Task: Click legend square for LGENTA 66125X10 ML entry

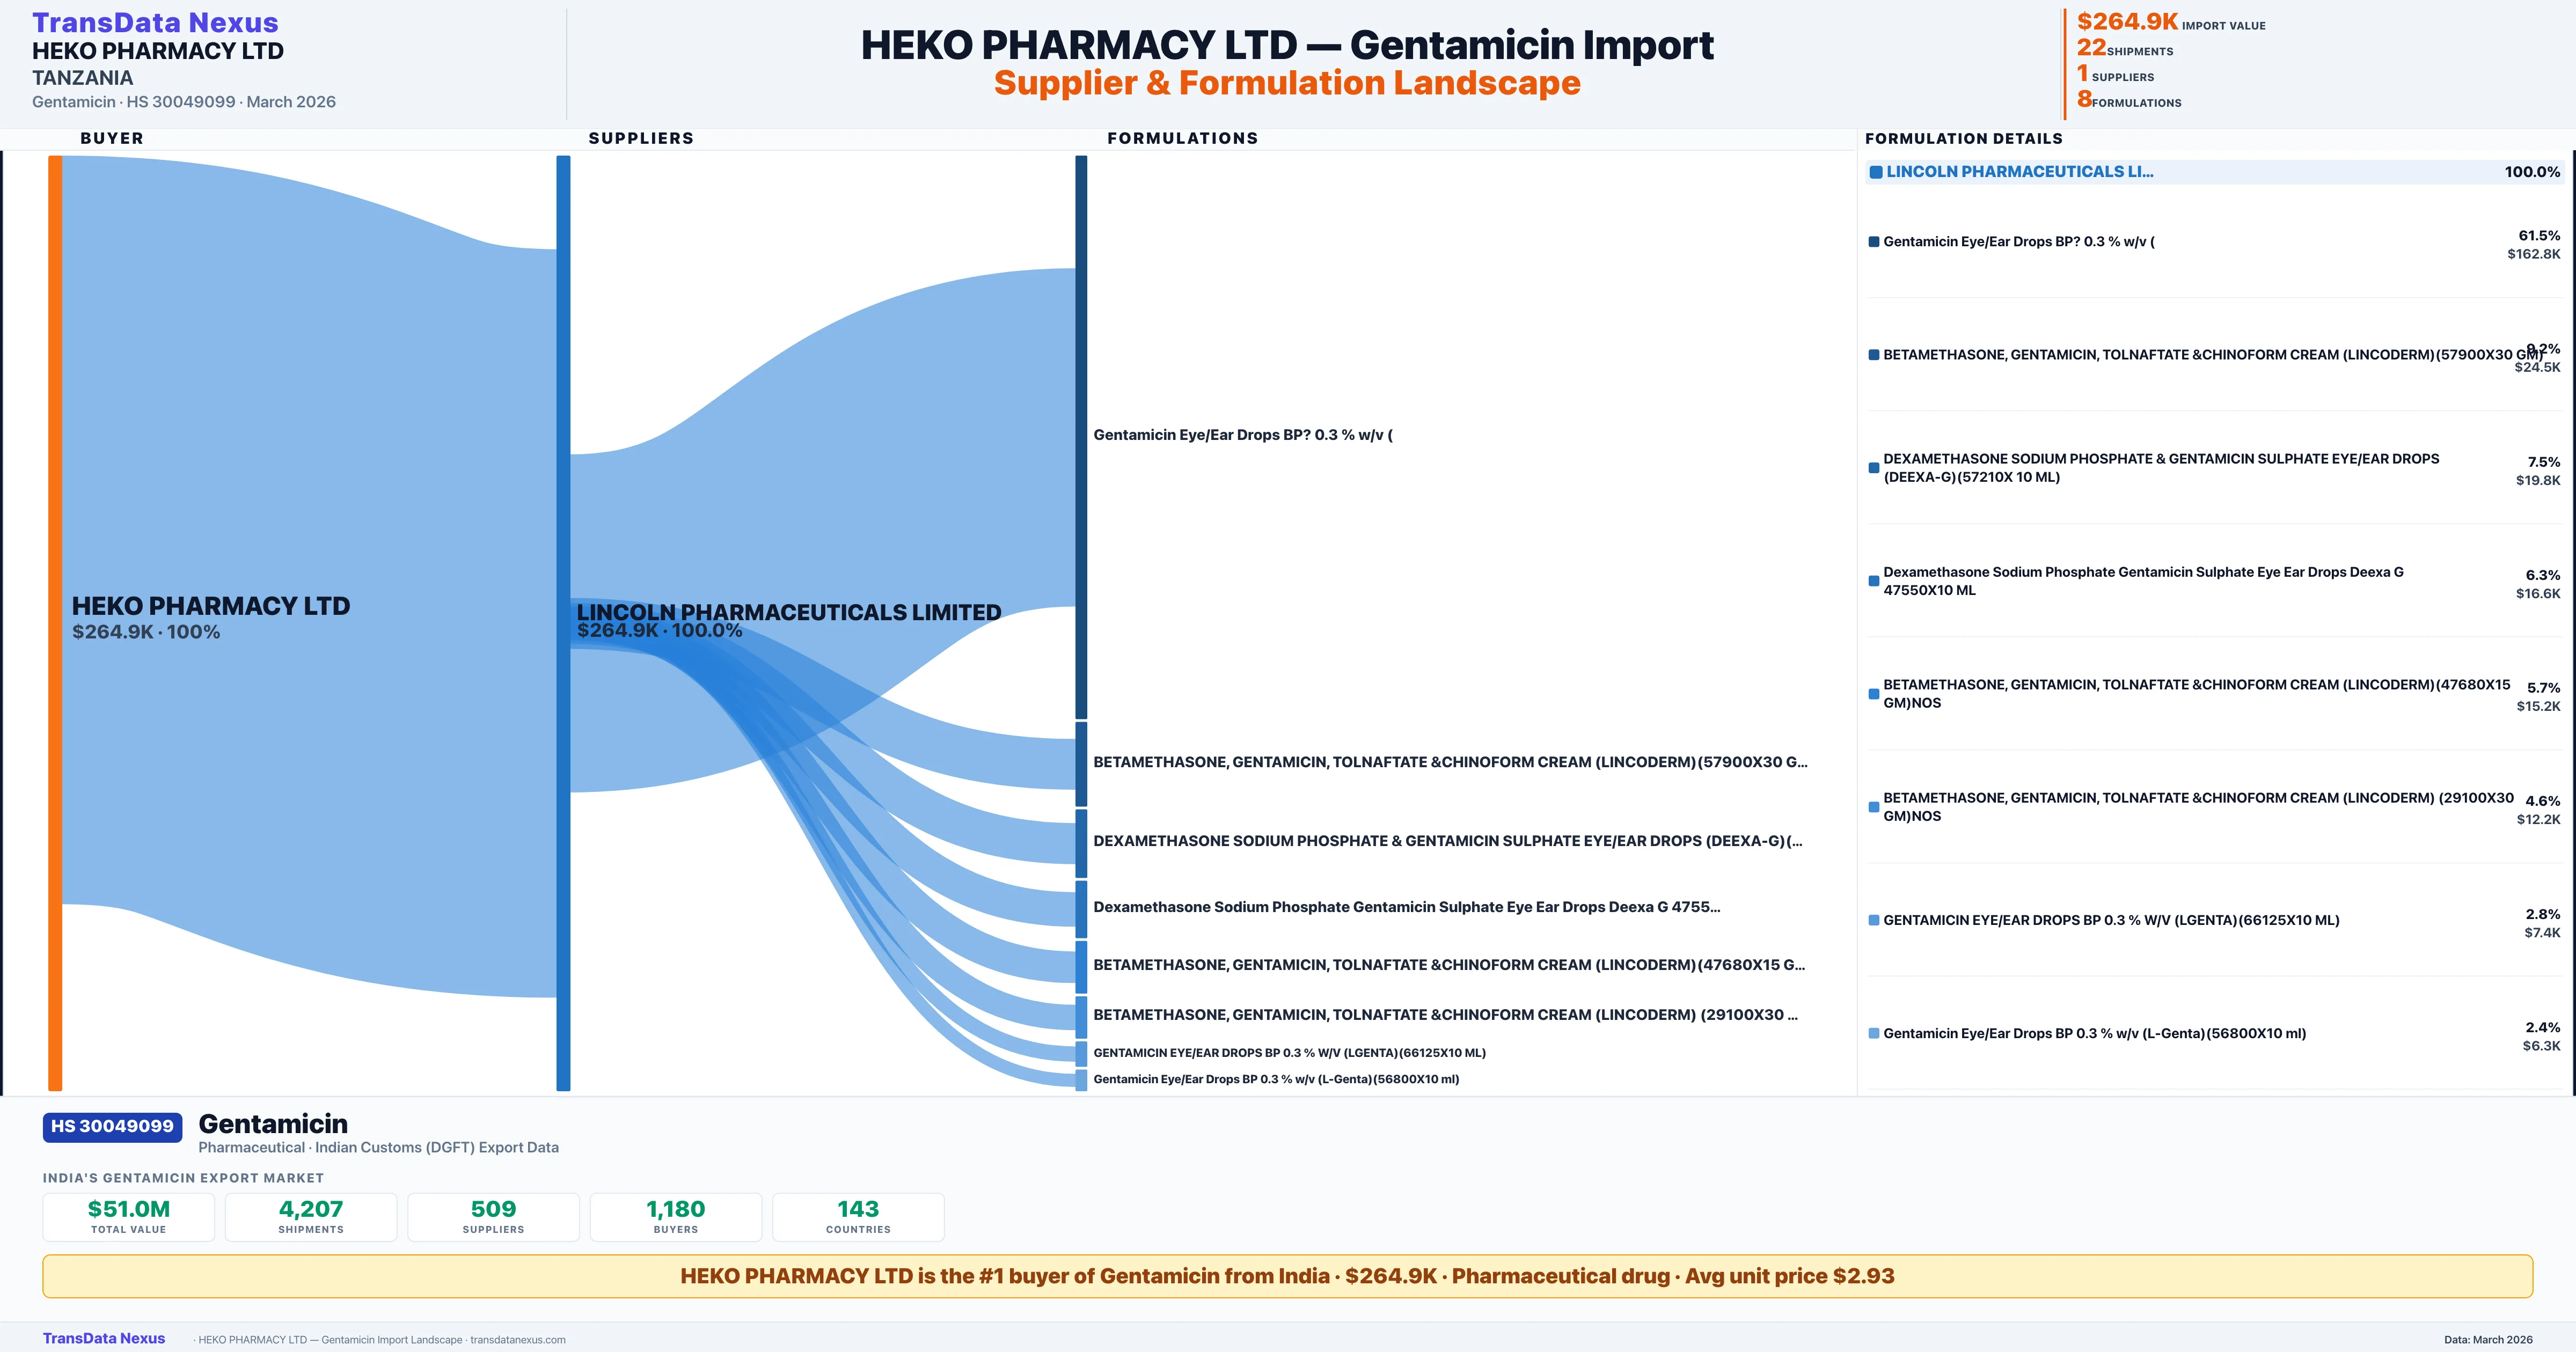Action: point(1874,920)
